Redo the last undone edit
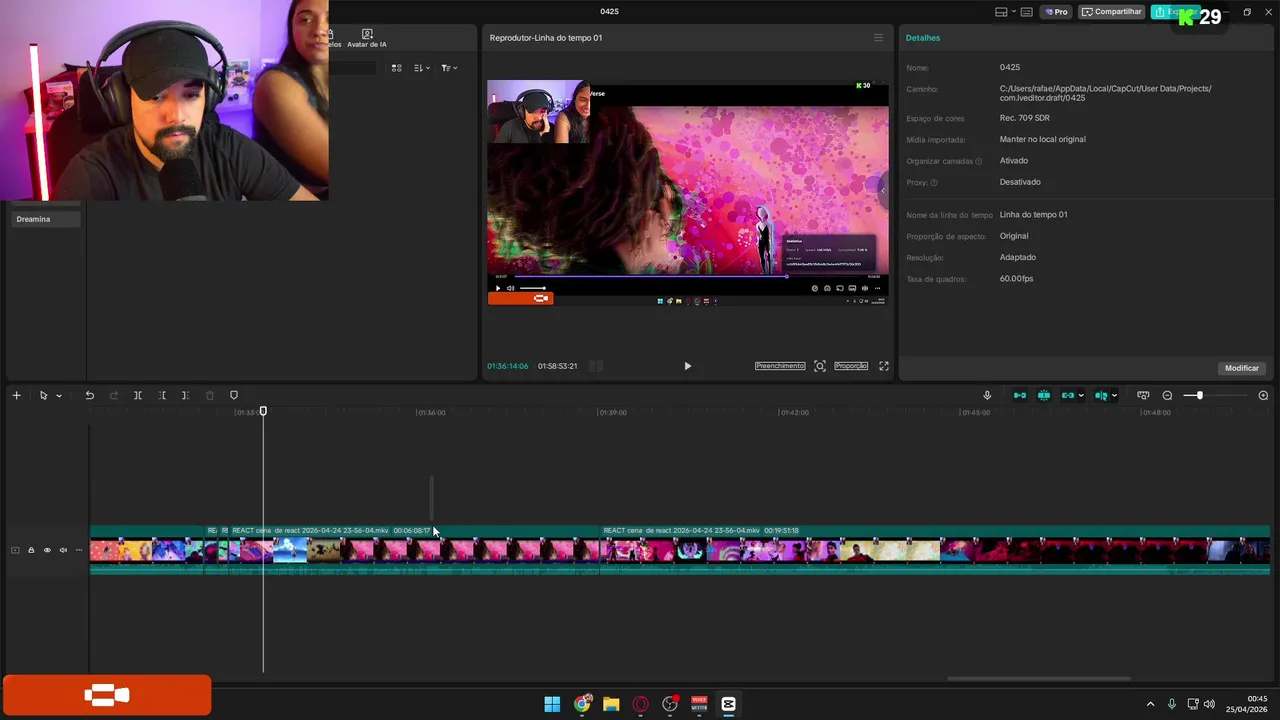Viewport: 1280px width, 720px height. click(113, 396)
